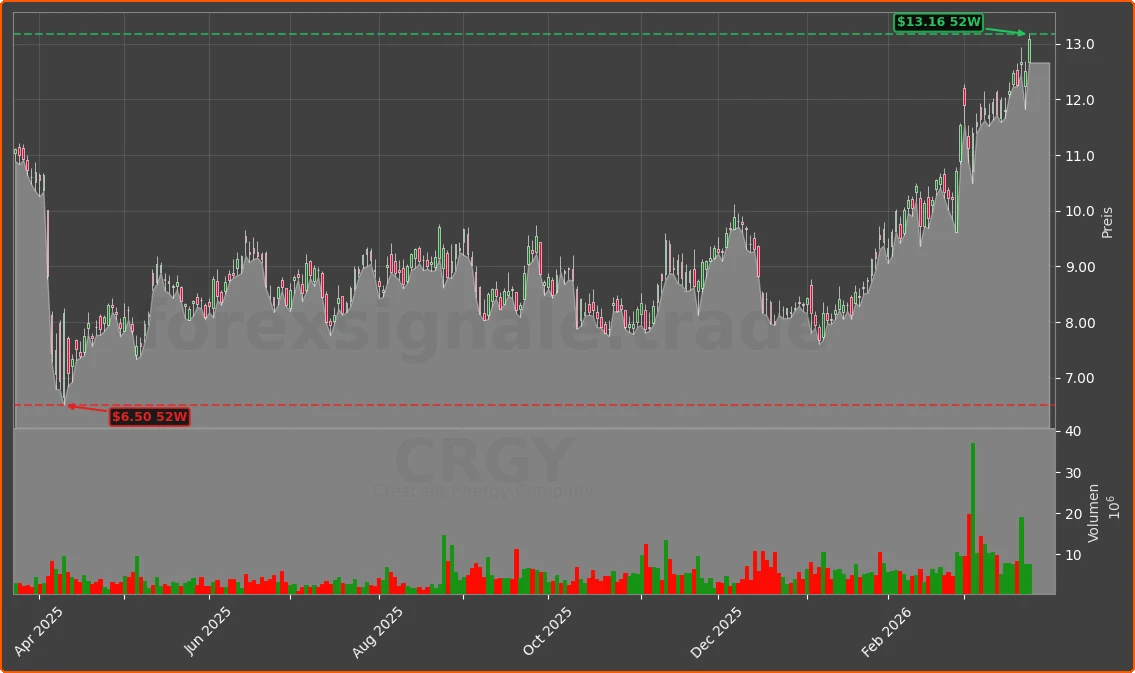Click the 11.0 price axis value
This screenshot has height=673, width=1135.
pos(1079,156)
